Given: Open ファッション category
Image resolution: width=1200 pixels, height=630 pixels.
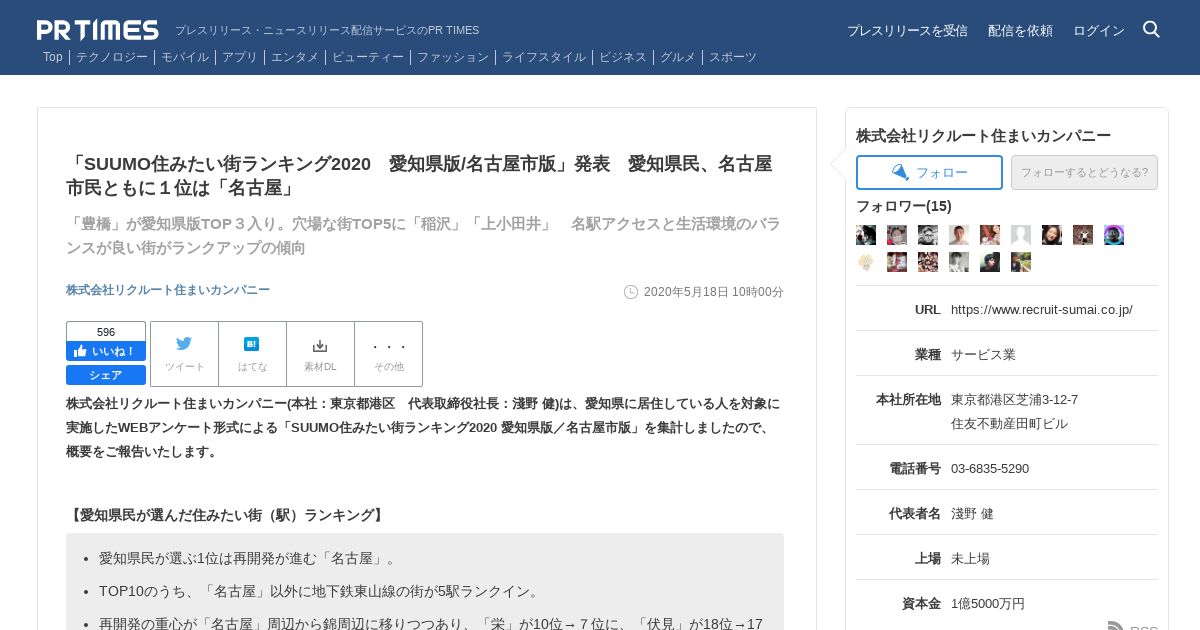Looking at the screenshot, I should 453,57.
